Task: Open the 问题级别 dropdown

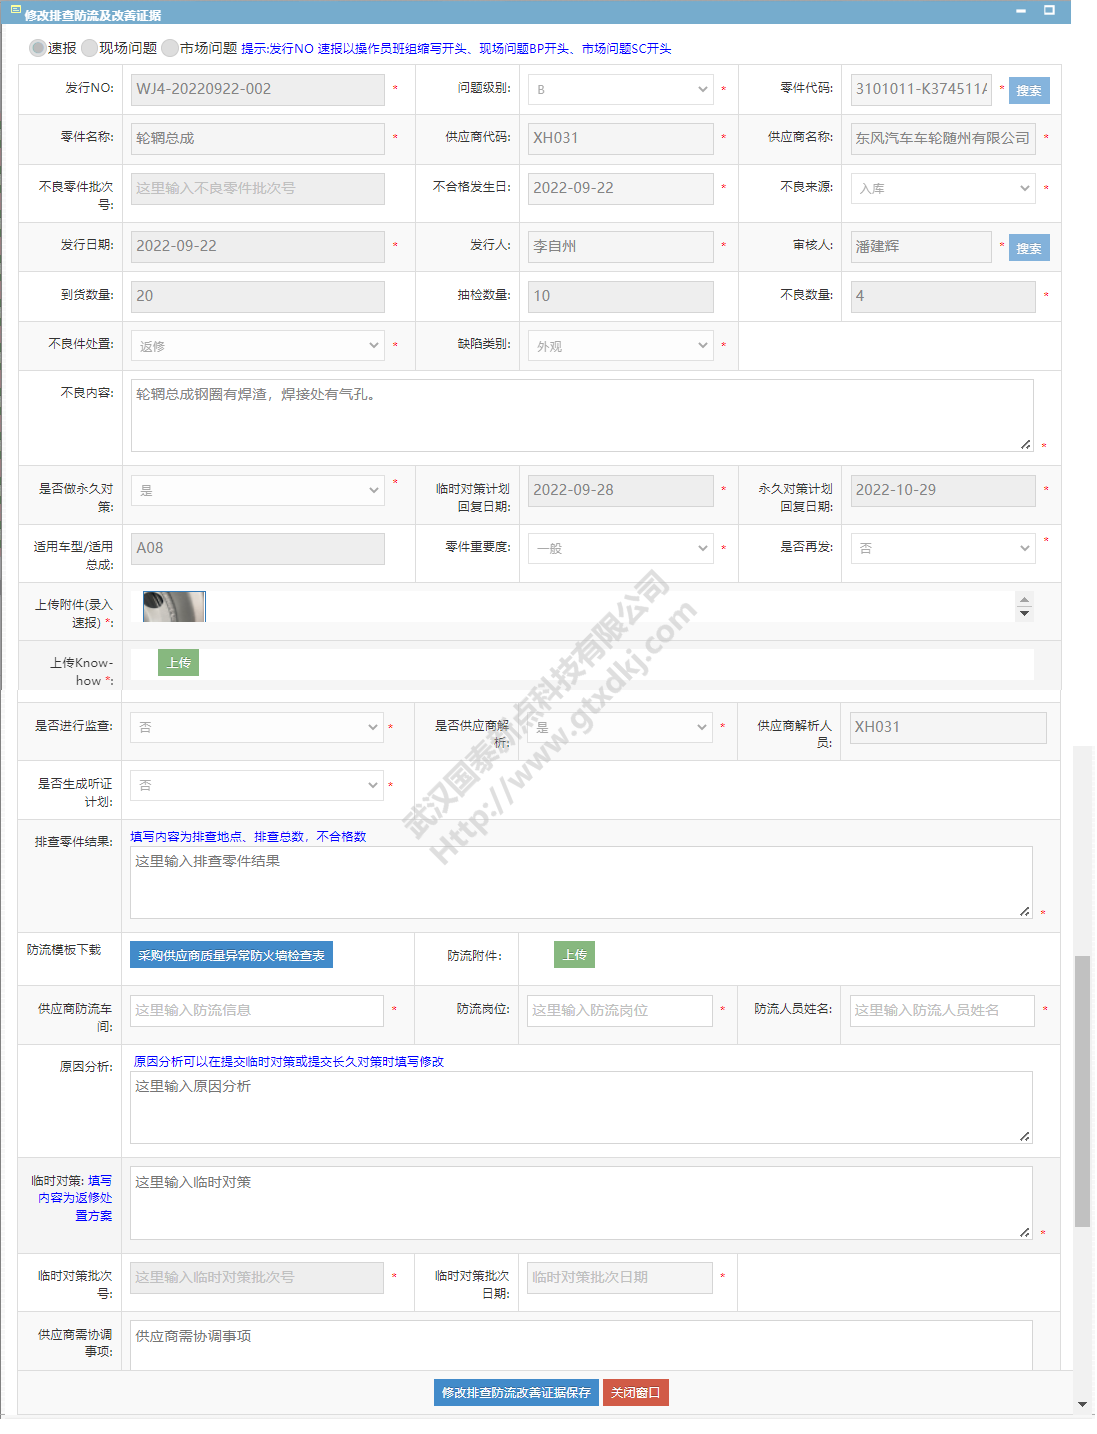Action: point(620,90)
